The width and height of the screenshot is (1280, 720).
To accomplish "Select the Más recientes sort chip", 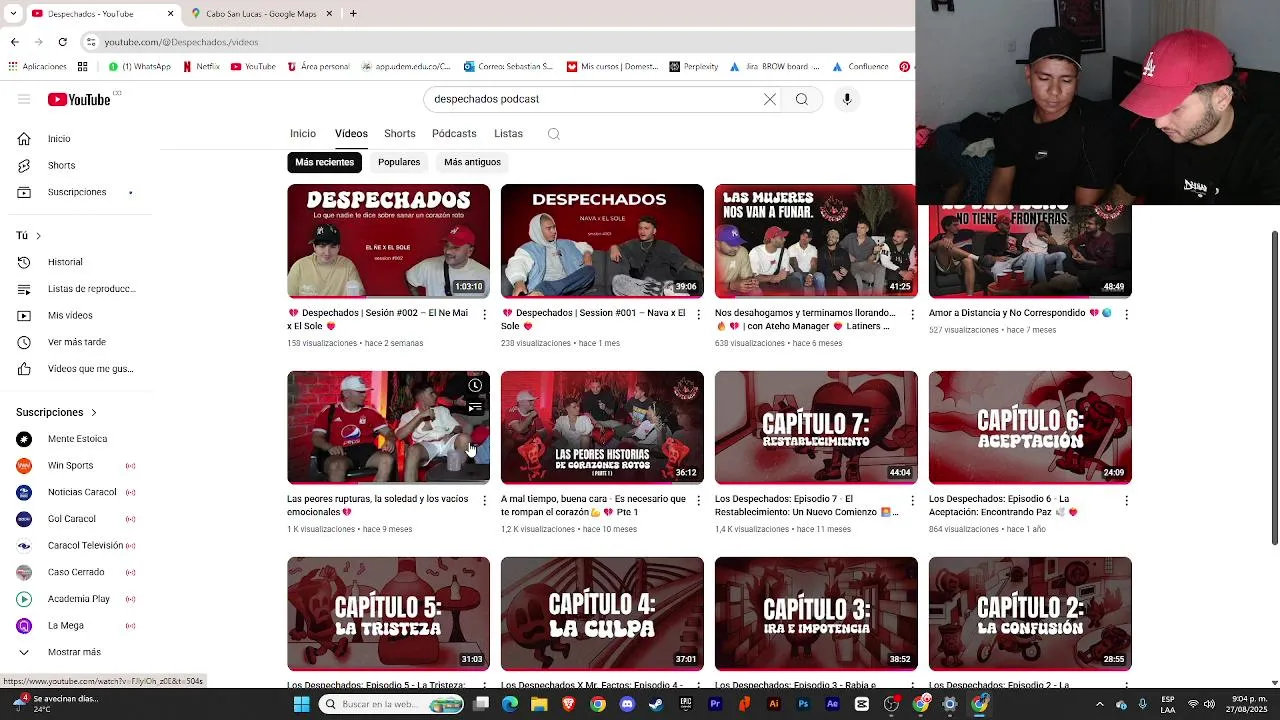I will [324, 162].
